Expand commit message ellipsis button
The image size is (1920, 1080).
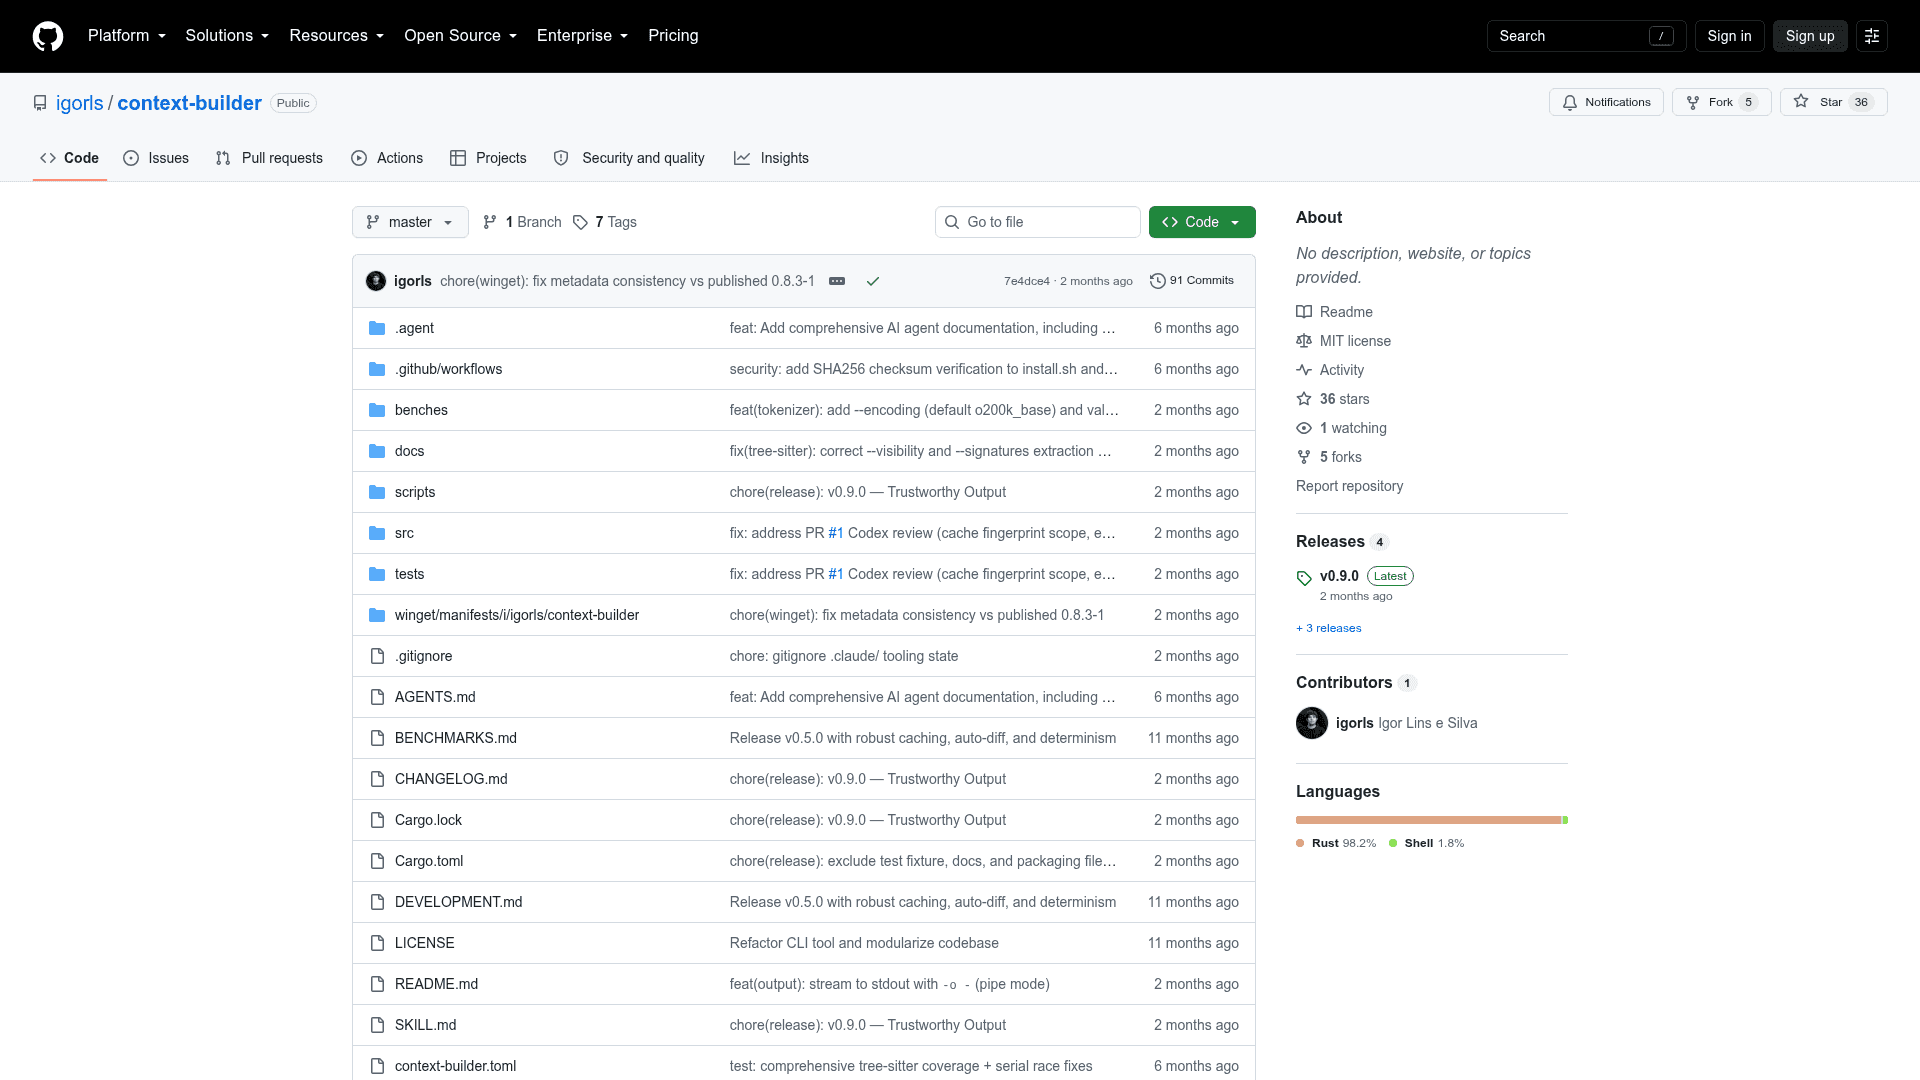click(837, 281)
